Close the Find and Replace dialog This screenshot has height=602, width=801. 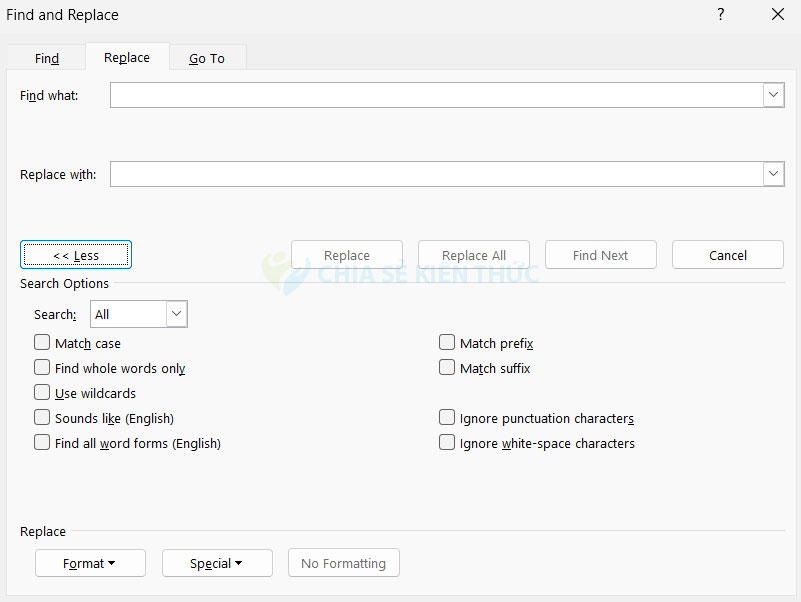tap(777, 15)
